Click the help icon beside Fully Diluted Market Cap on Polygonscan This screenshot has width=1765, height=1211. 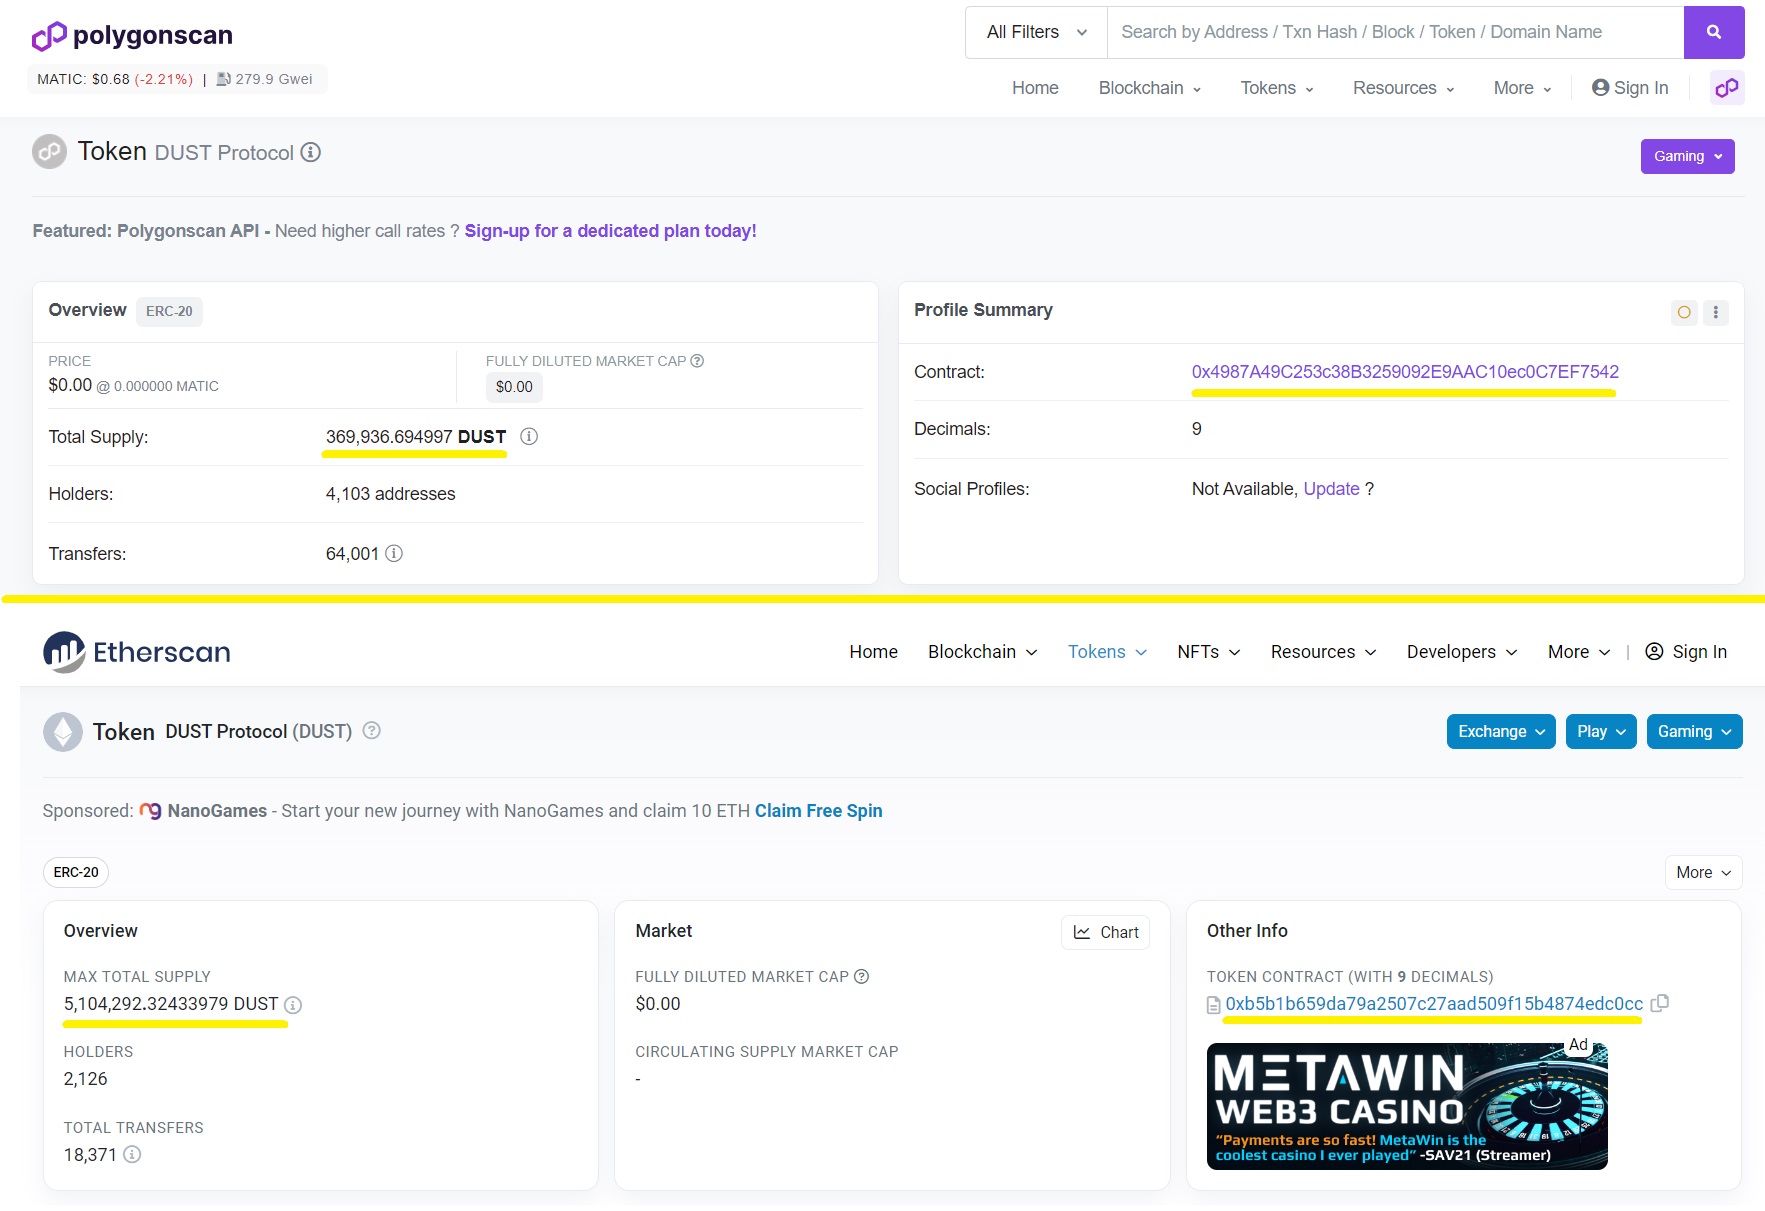pos(697,361)
